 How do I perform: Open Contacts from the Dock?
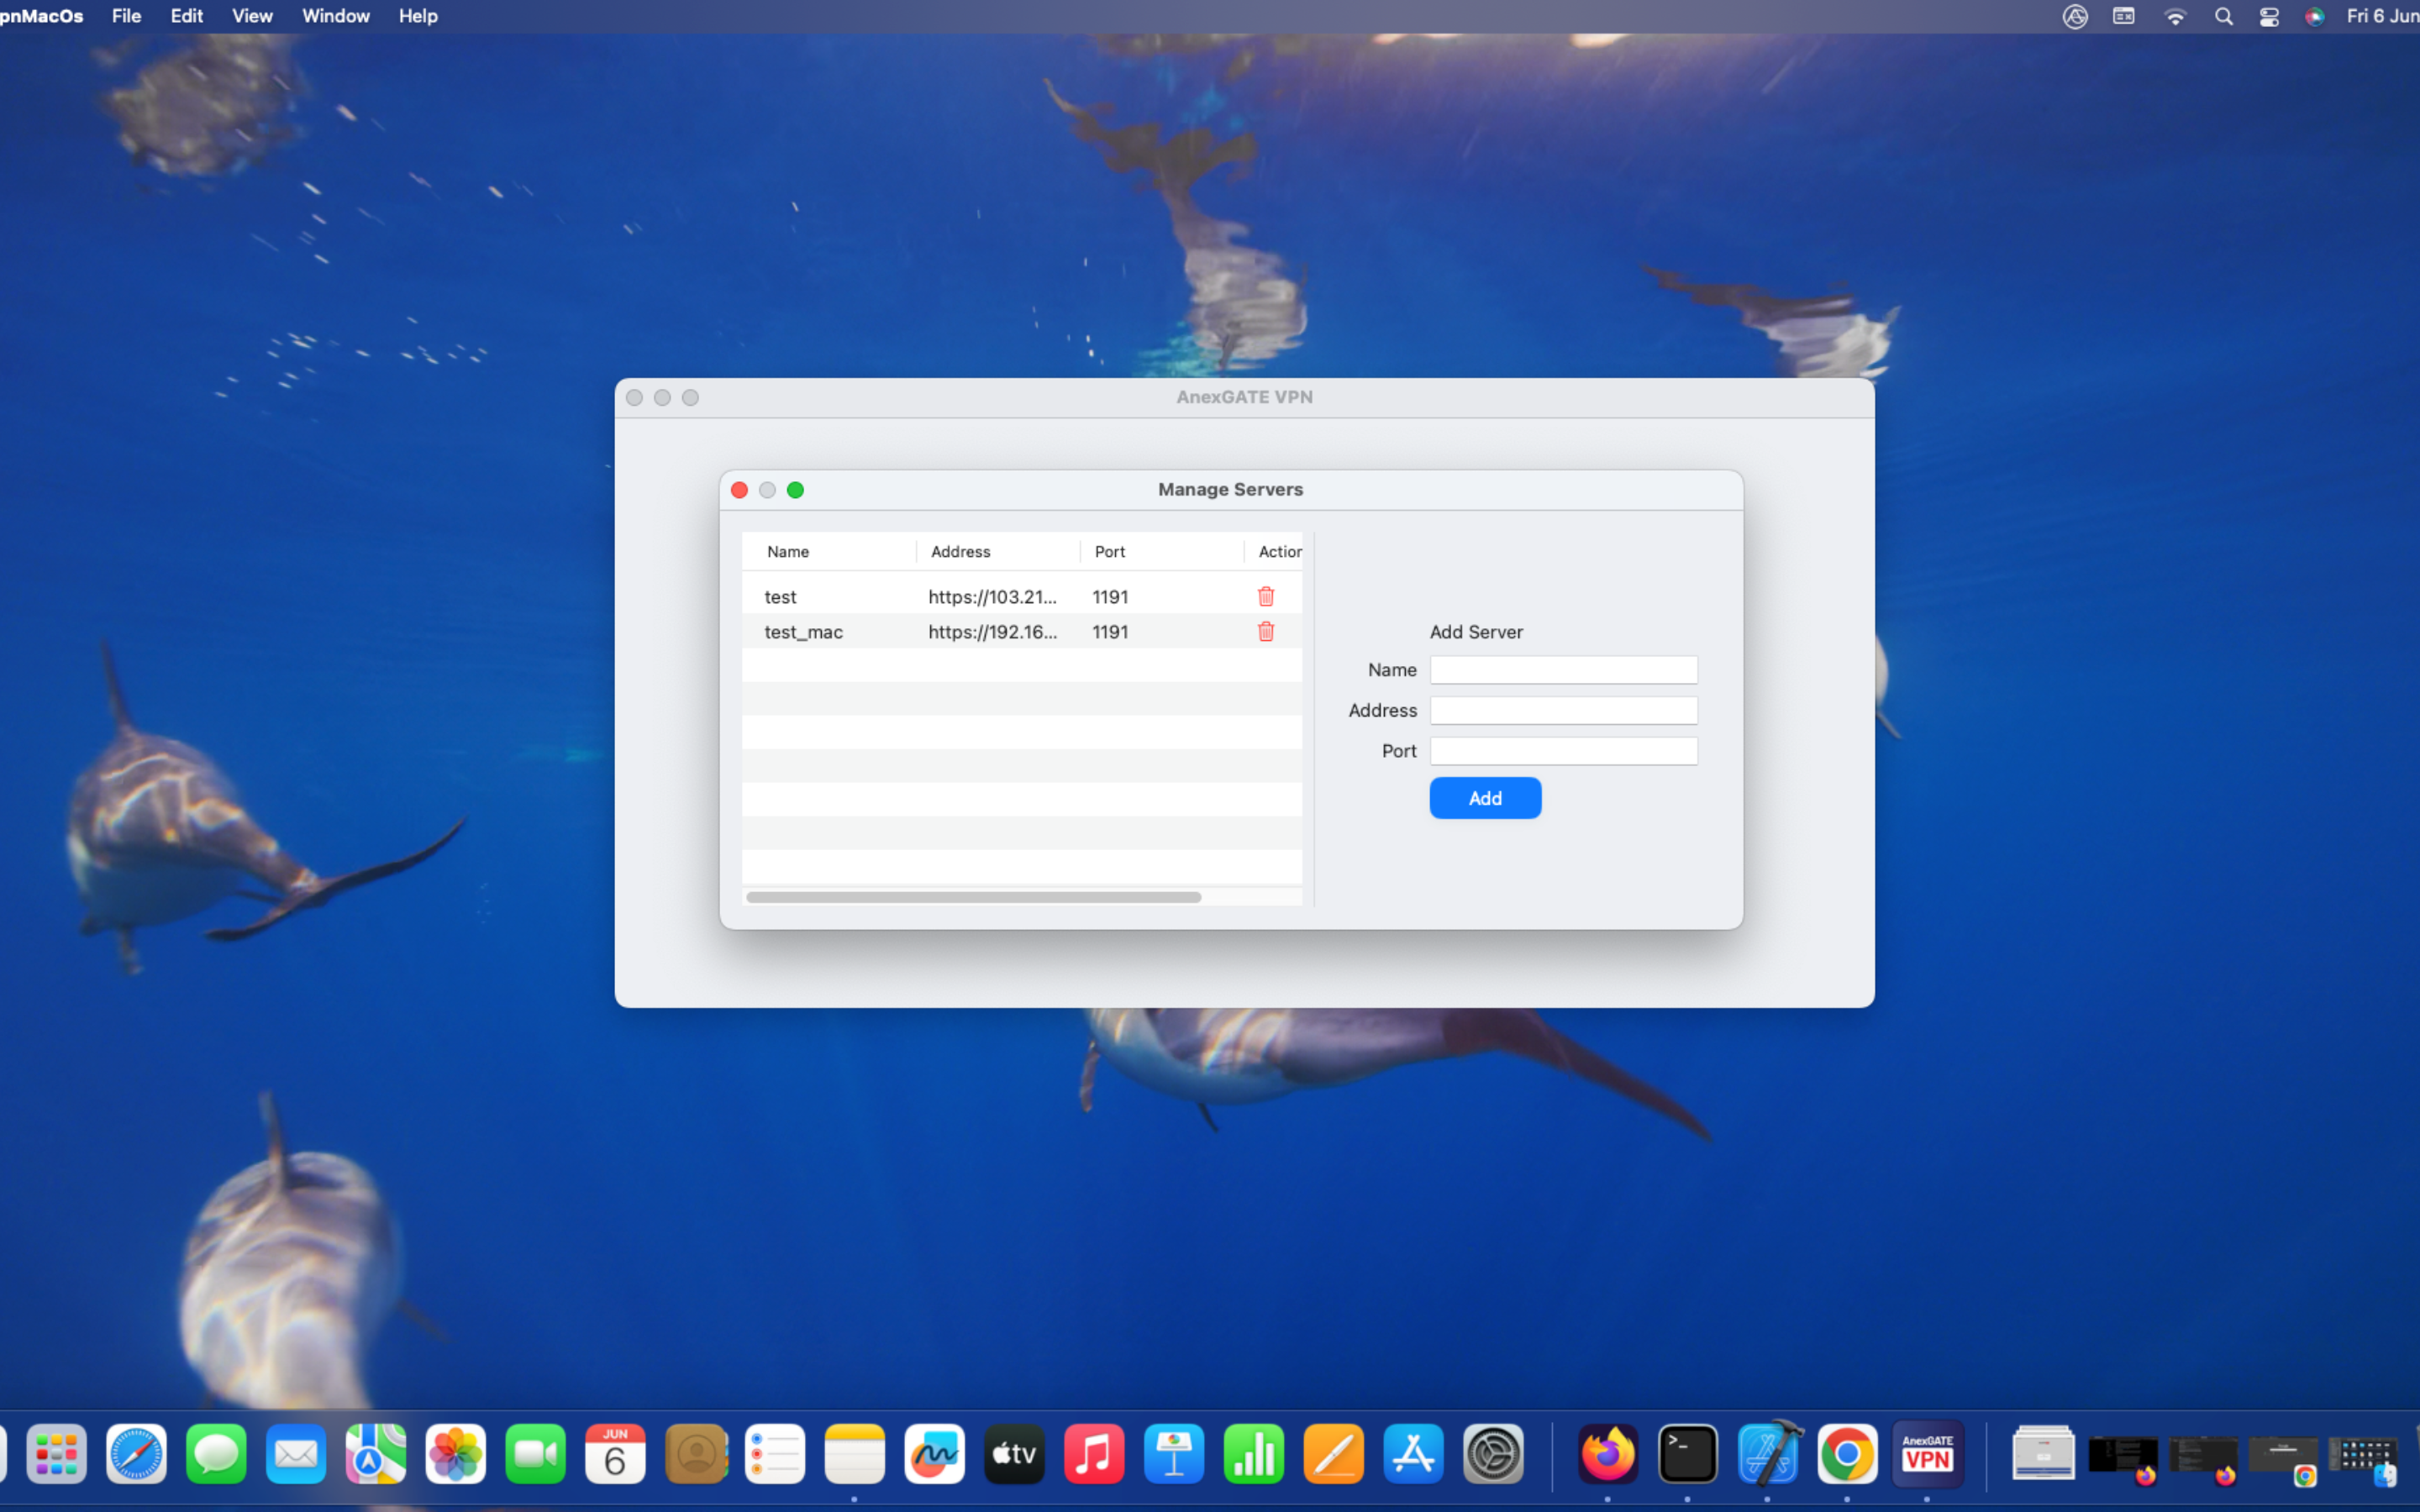696,1454
